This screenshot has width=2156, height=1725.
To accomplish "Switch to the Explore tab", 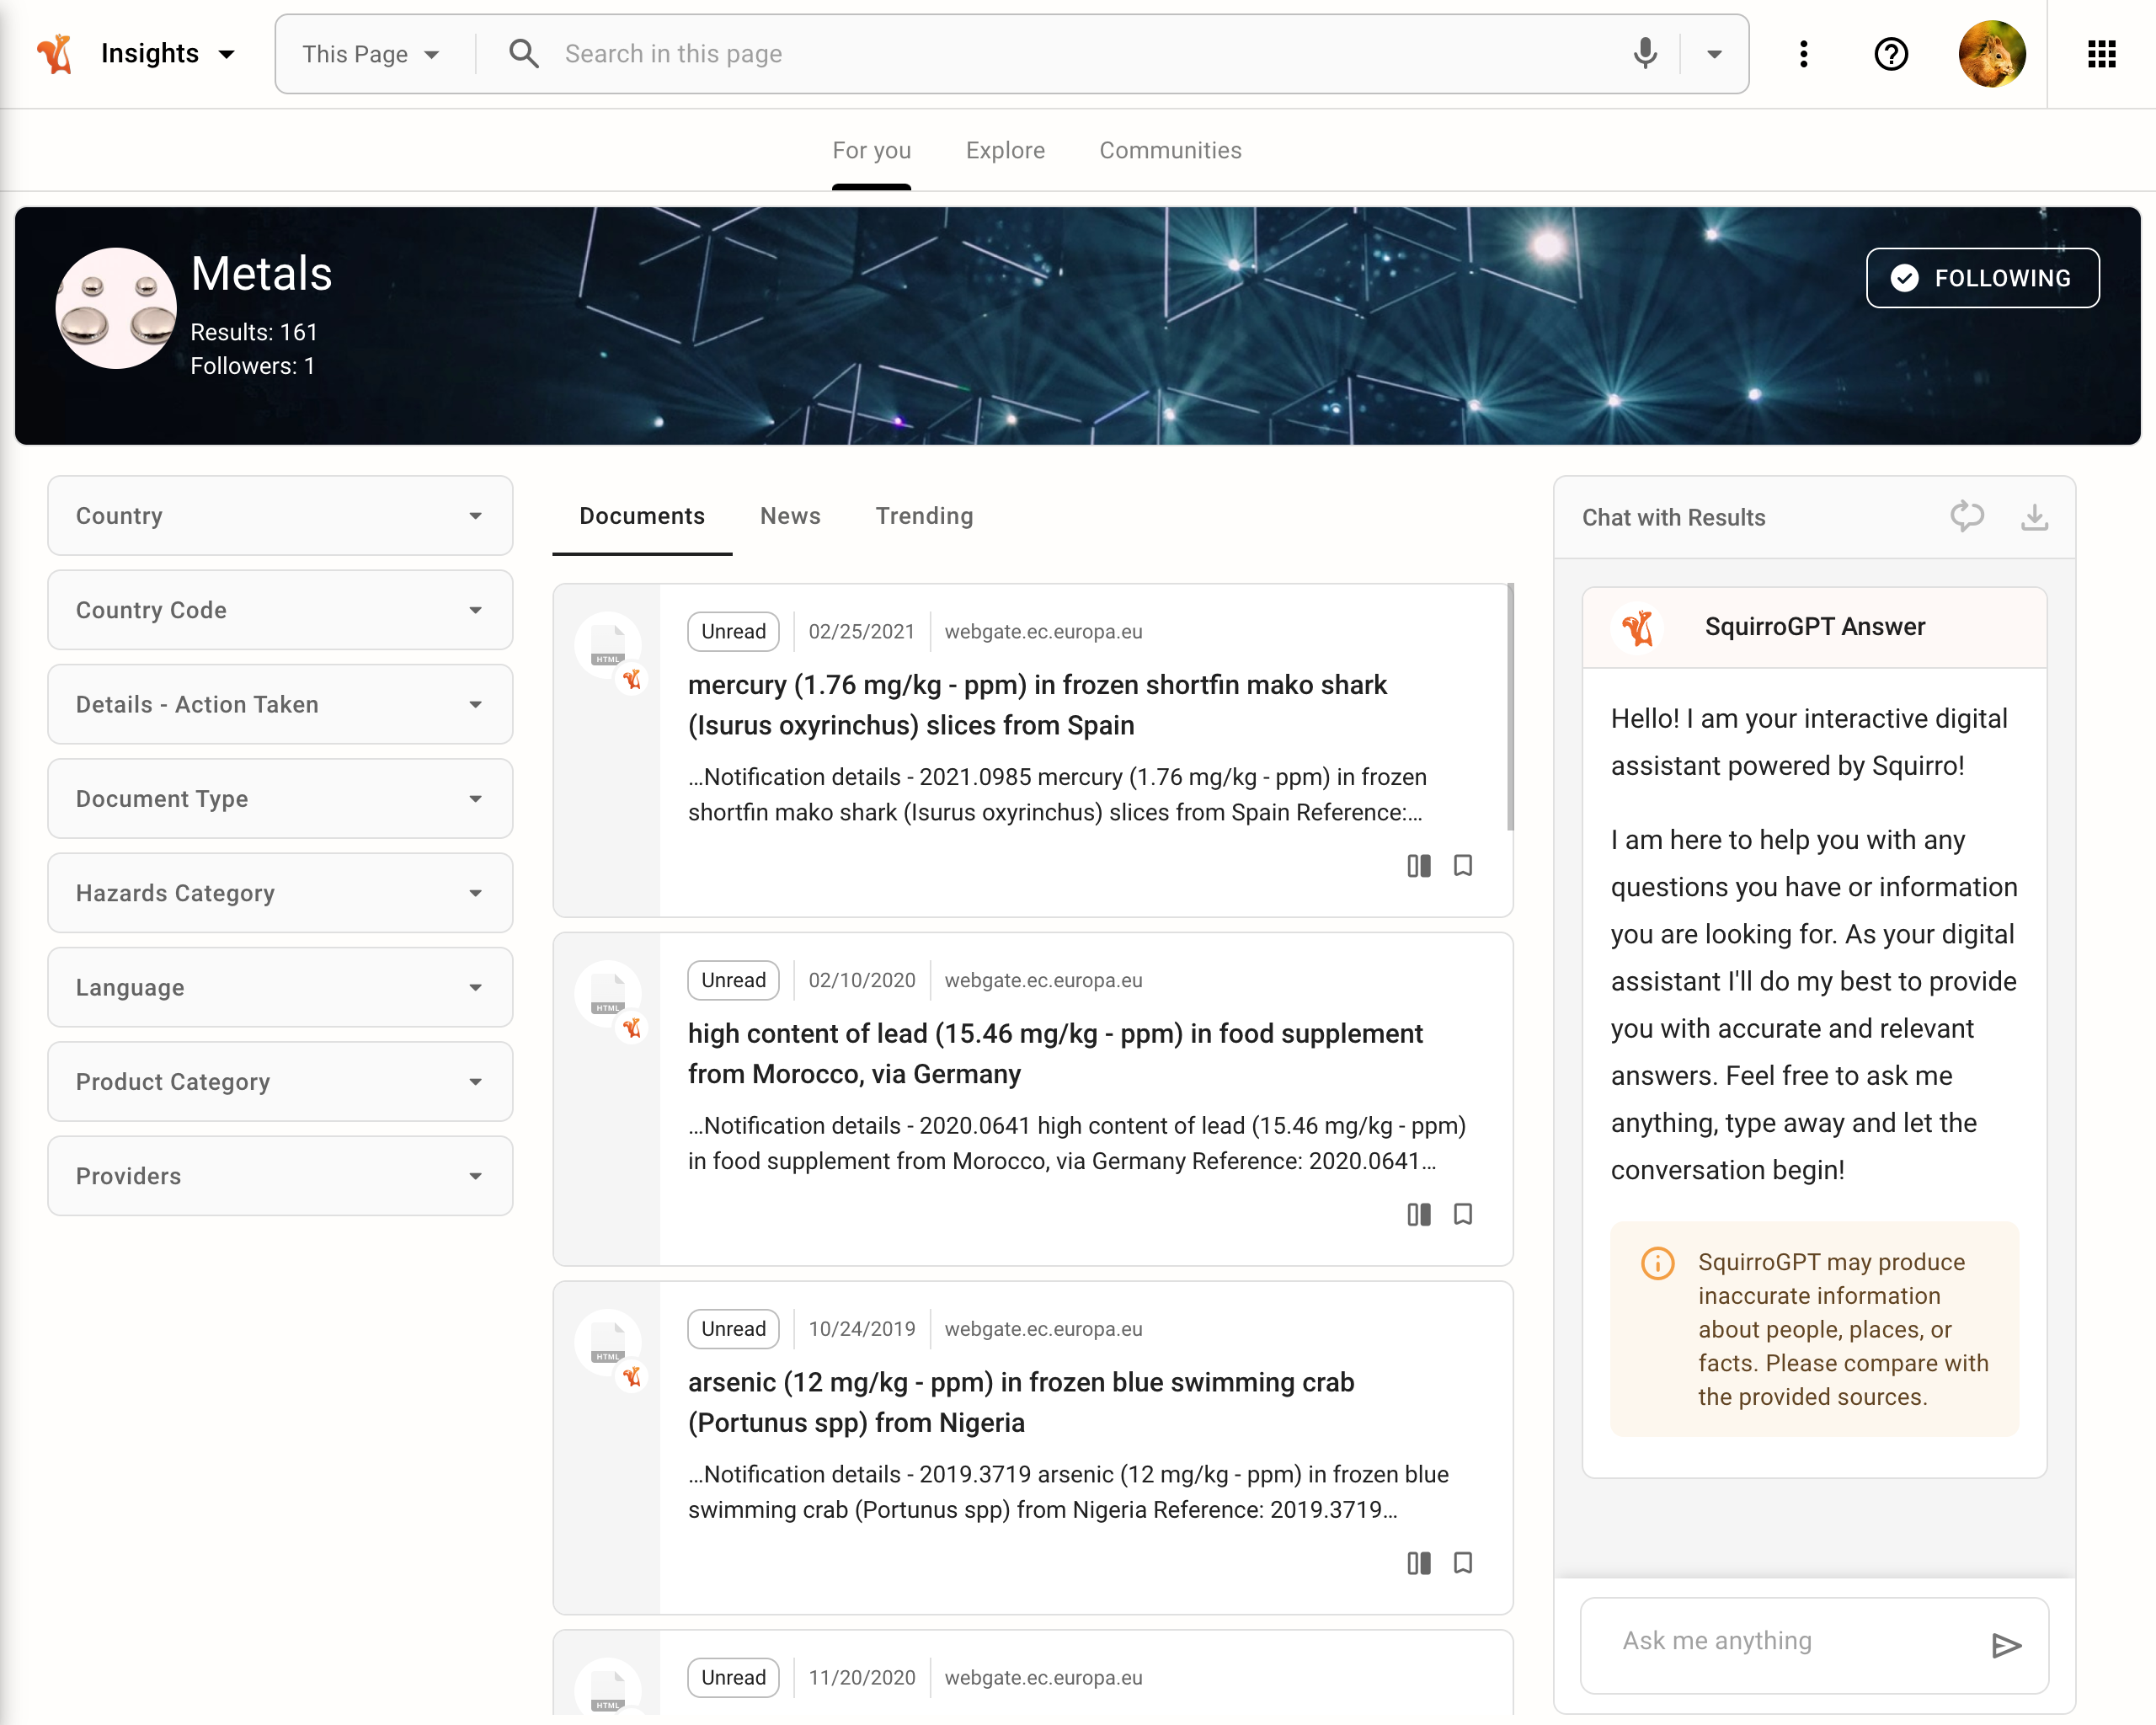I will 1005,150.
